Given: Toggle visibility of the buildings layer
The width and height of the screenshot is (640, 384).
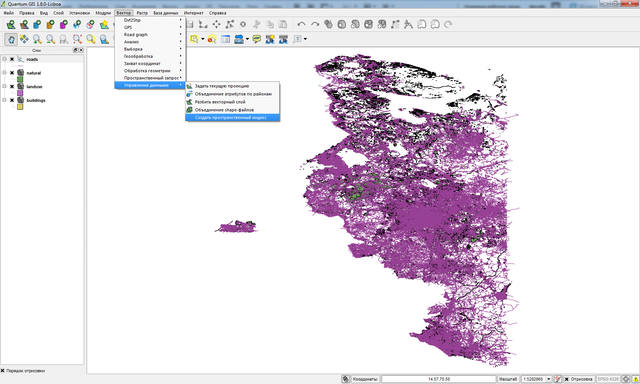Looking at the screenshot, I should click(12, 100).
